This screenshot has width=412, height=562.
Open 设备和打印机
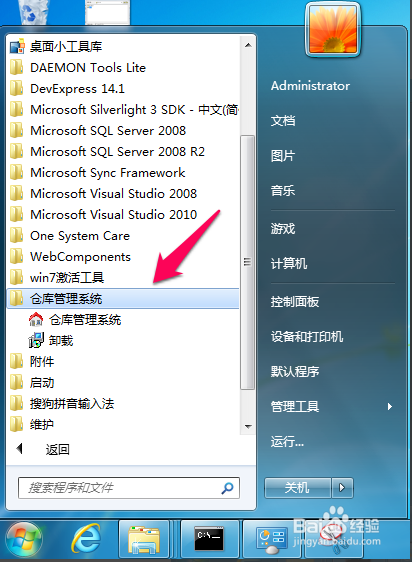coord(307,337)
